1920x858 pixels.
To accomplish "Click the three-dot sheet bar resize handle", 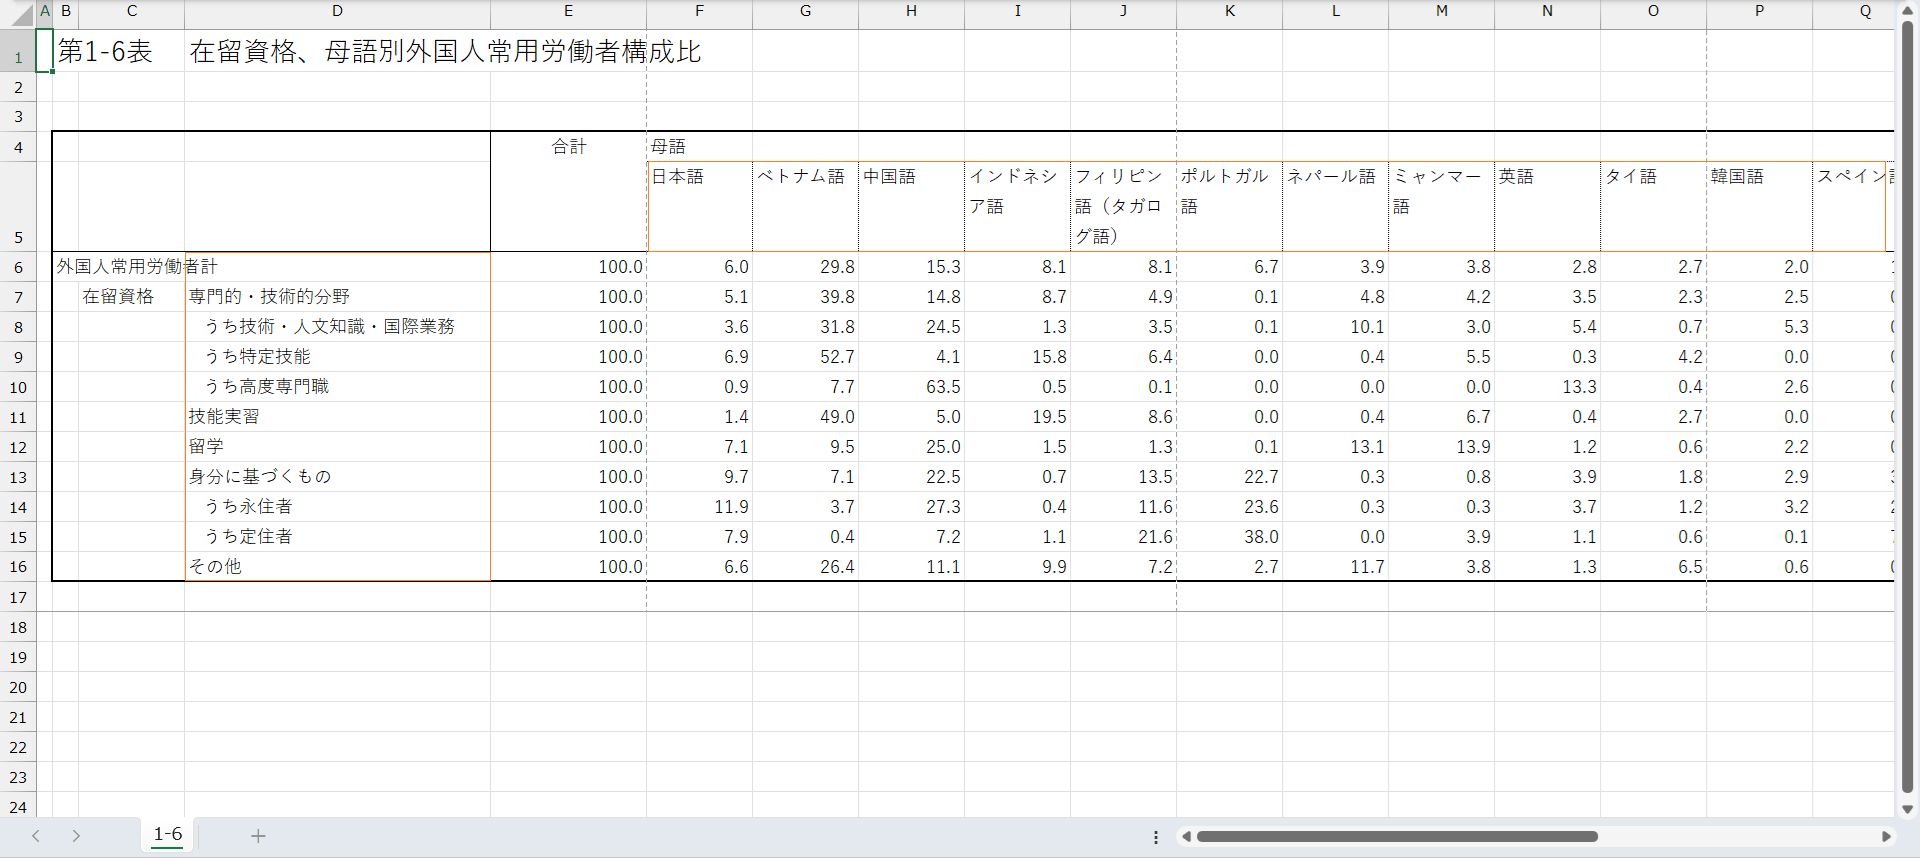I will (x=1156, y=837).
